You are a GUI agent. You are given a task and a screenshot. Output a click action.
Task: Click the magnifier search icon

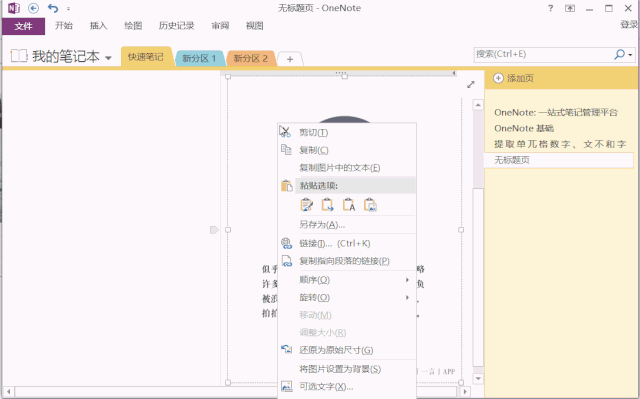[x=619, y=54]
